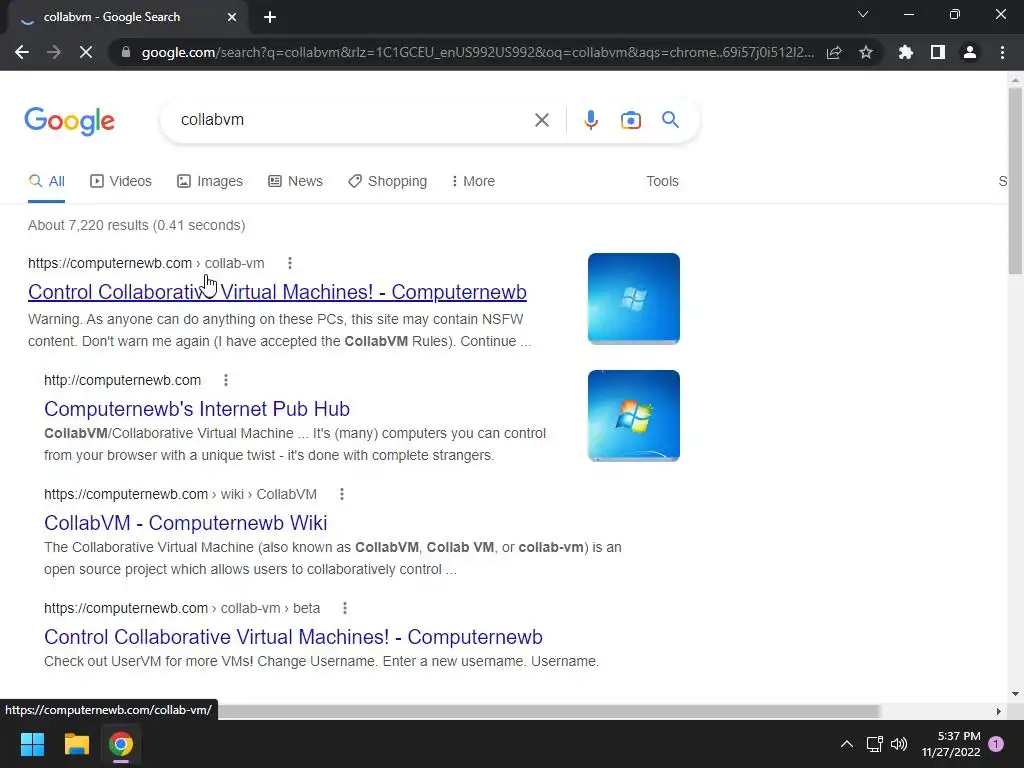Viewport: 1024px width, 768px height.
Task: Open Computernewb's Internet Pub Hub link
Action: click(197, 409)
